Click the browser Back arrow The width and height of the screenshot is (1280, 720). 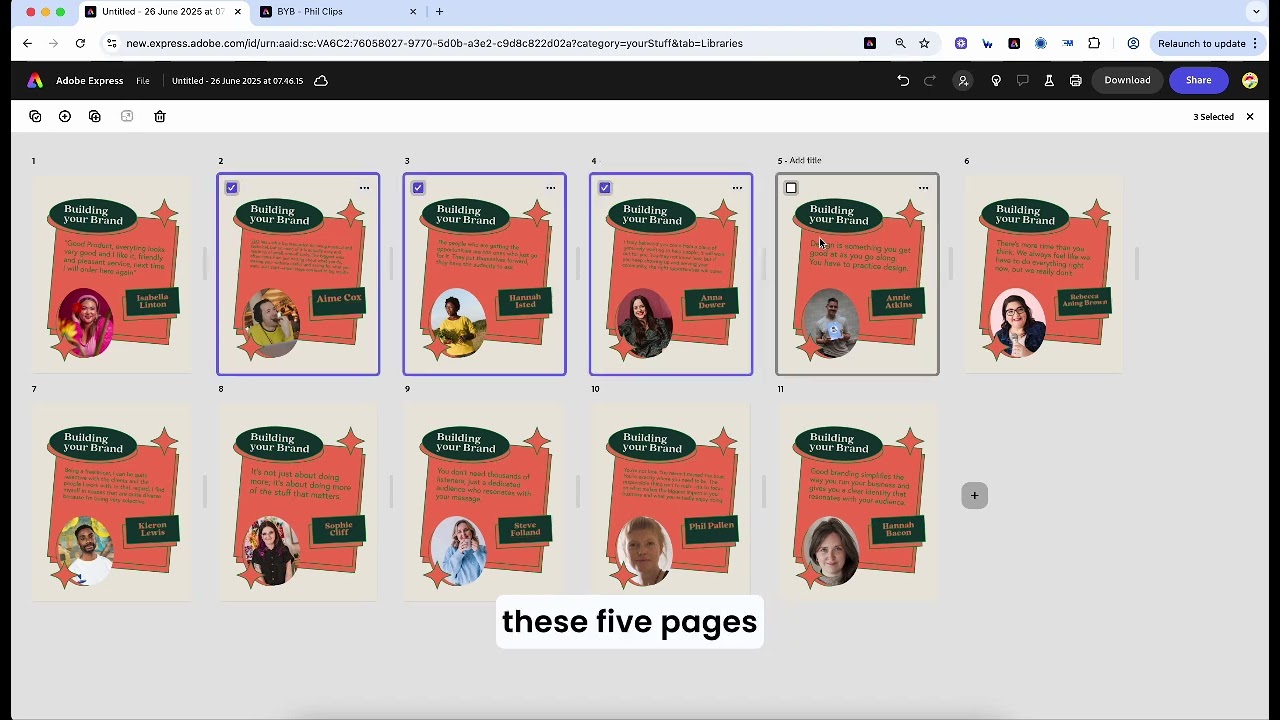[x=27, y=43]
